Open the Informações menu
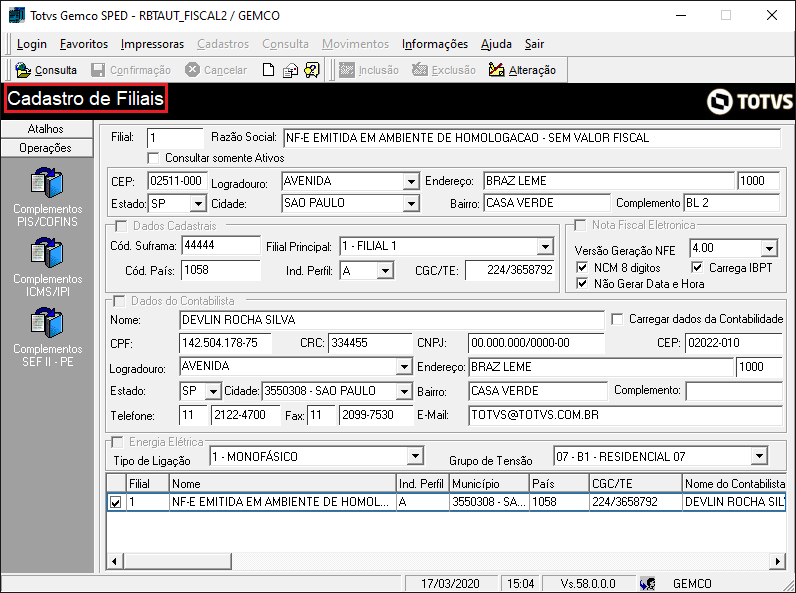796x593 pixels. coord(435,44)
